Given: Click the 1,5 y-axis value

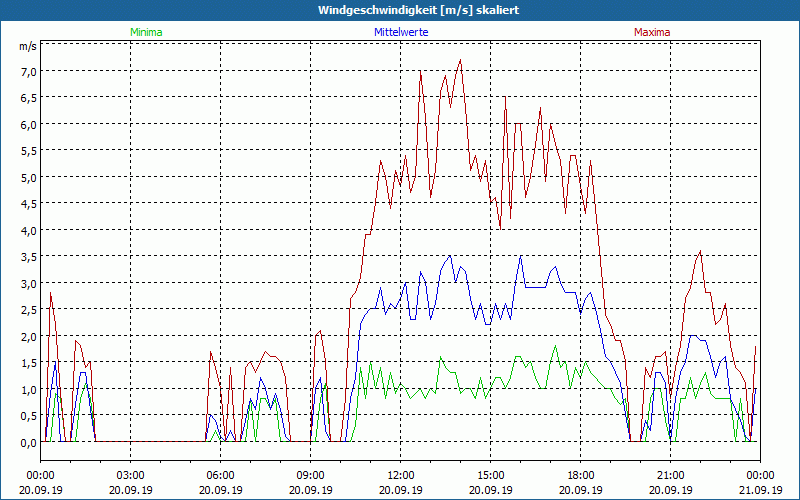Looking at the screenshot, I should tap(28, 363).
